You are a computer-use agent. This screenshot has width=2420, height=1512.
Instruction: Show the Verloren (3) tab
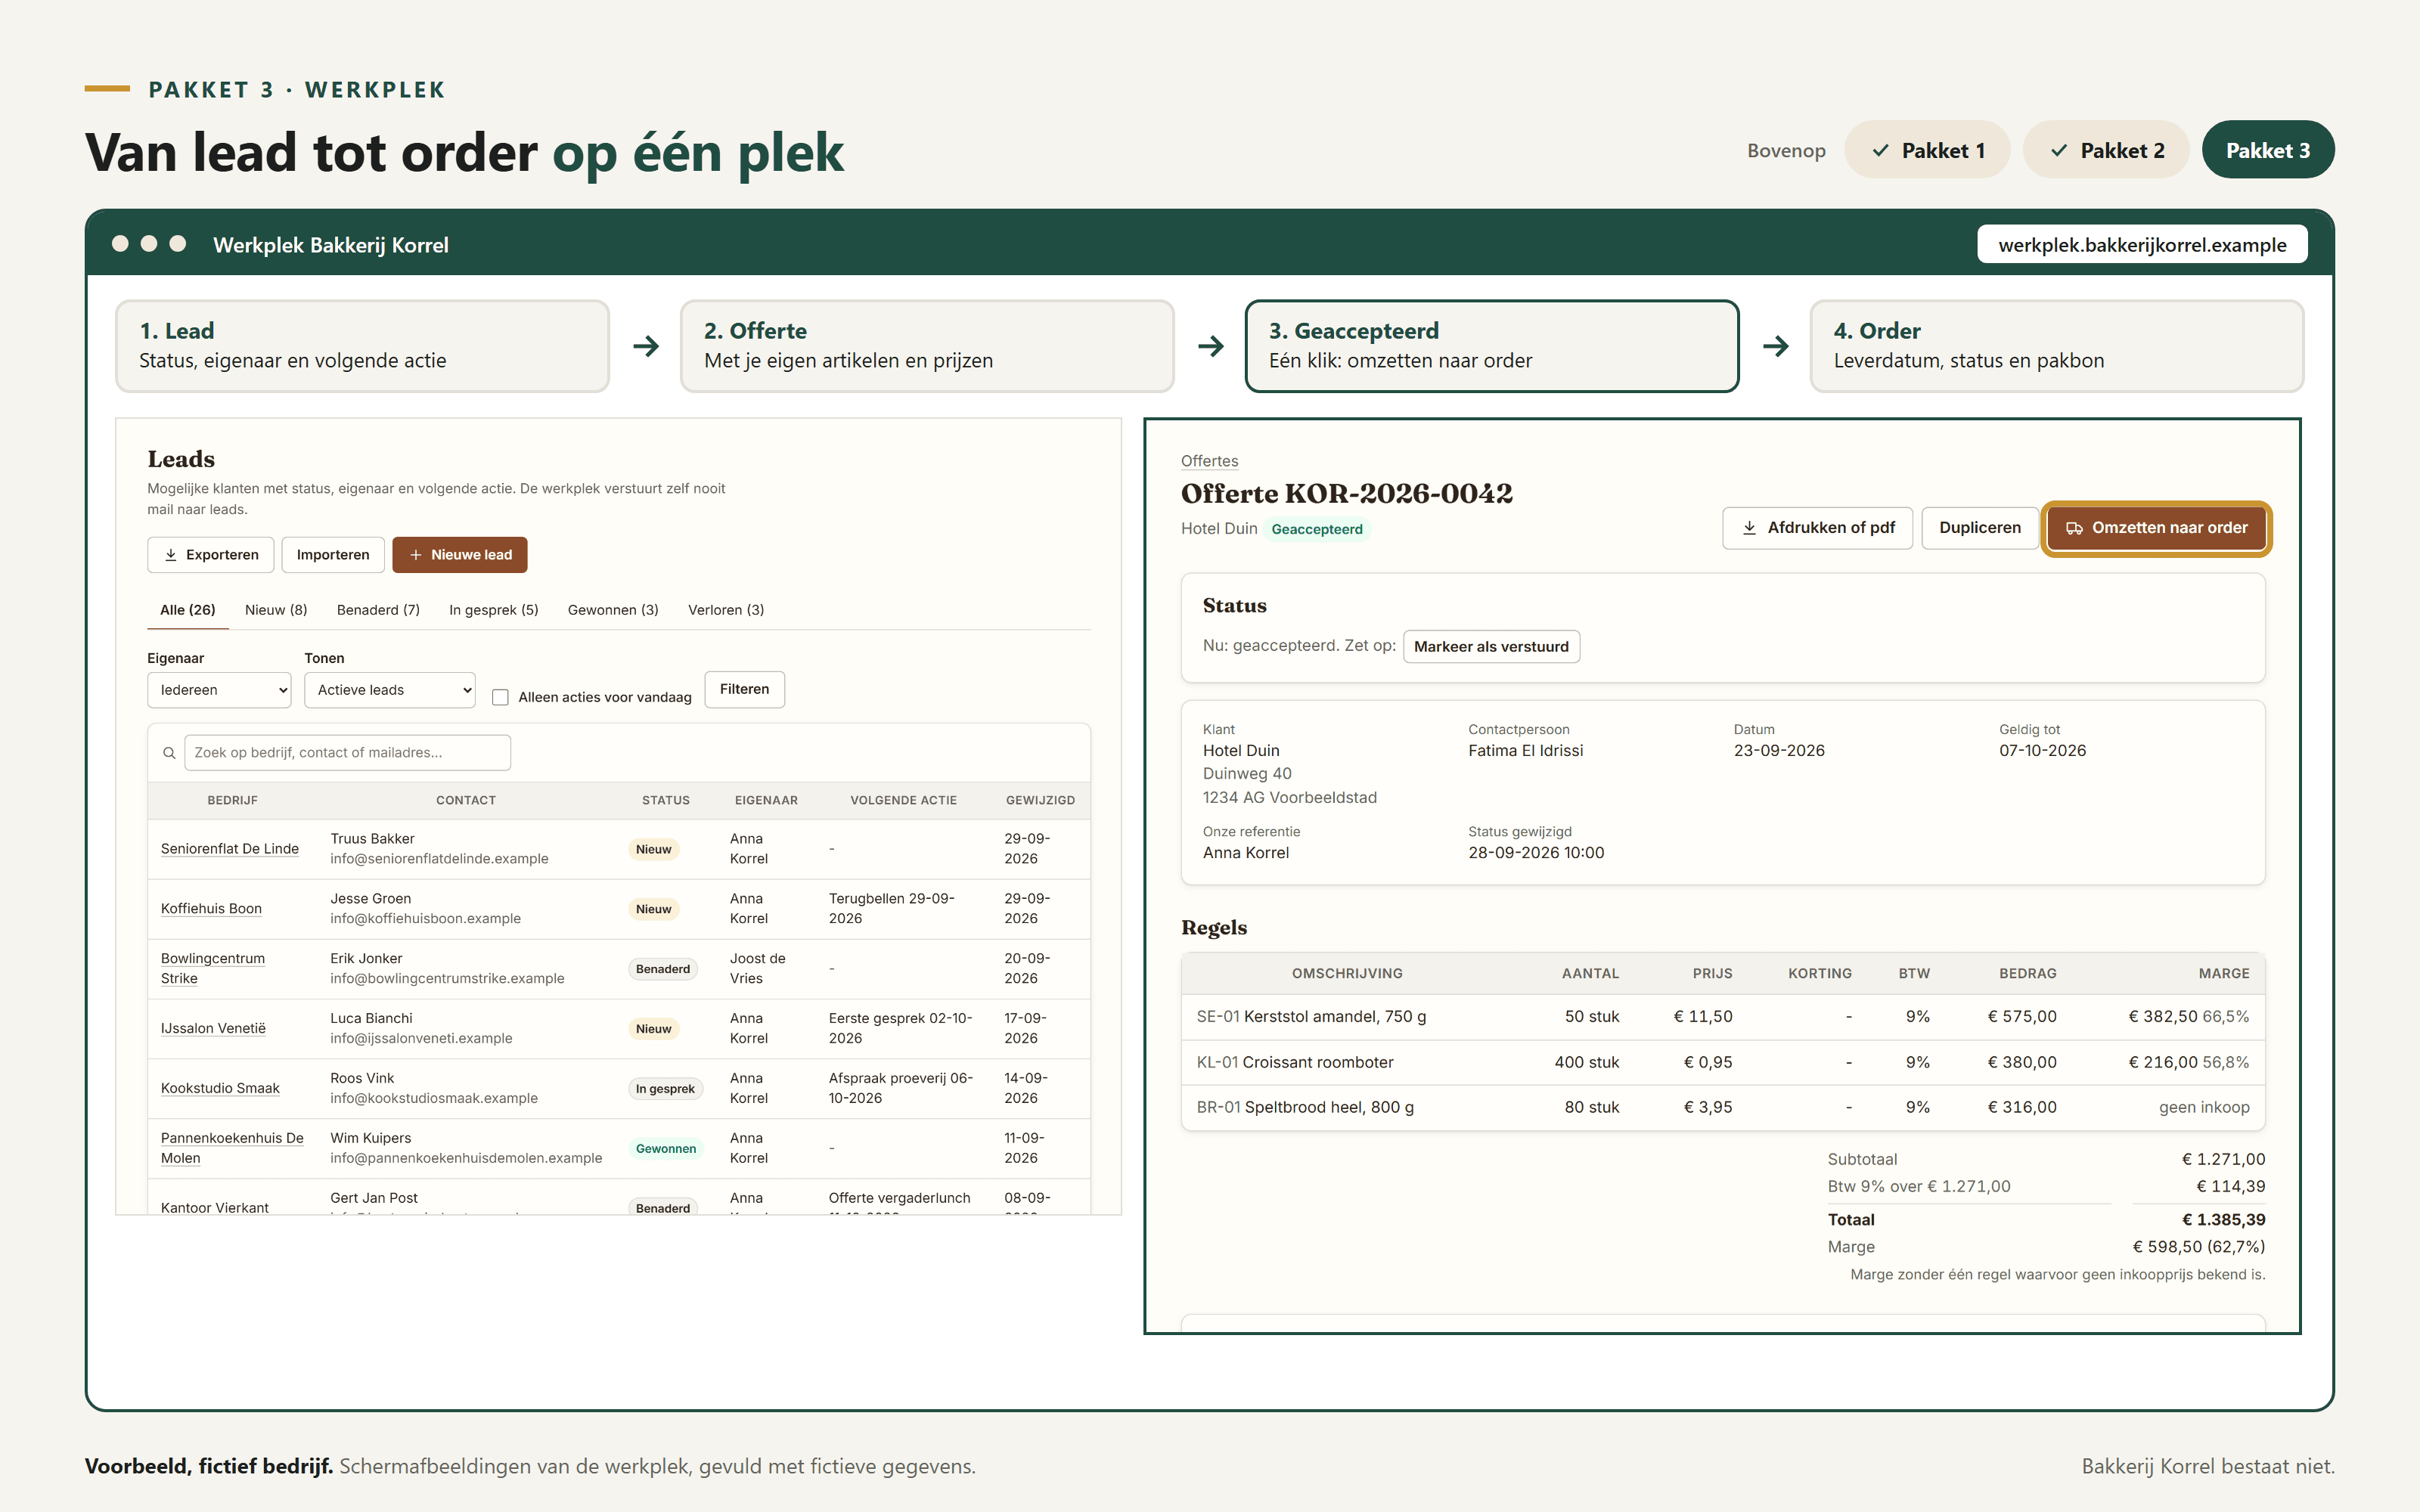[726, 610]
